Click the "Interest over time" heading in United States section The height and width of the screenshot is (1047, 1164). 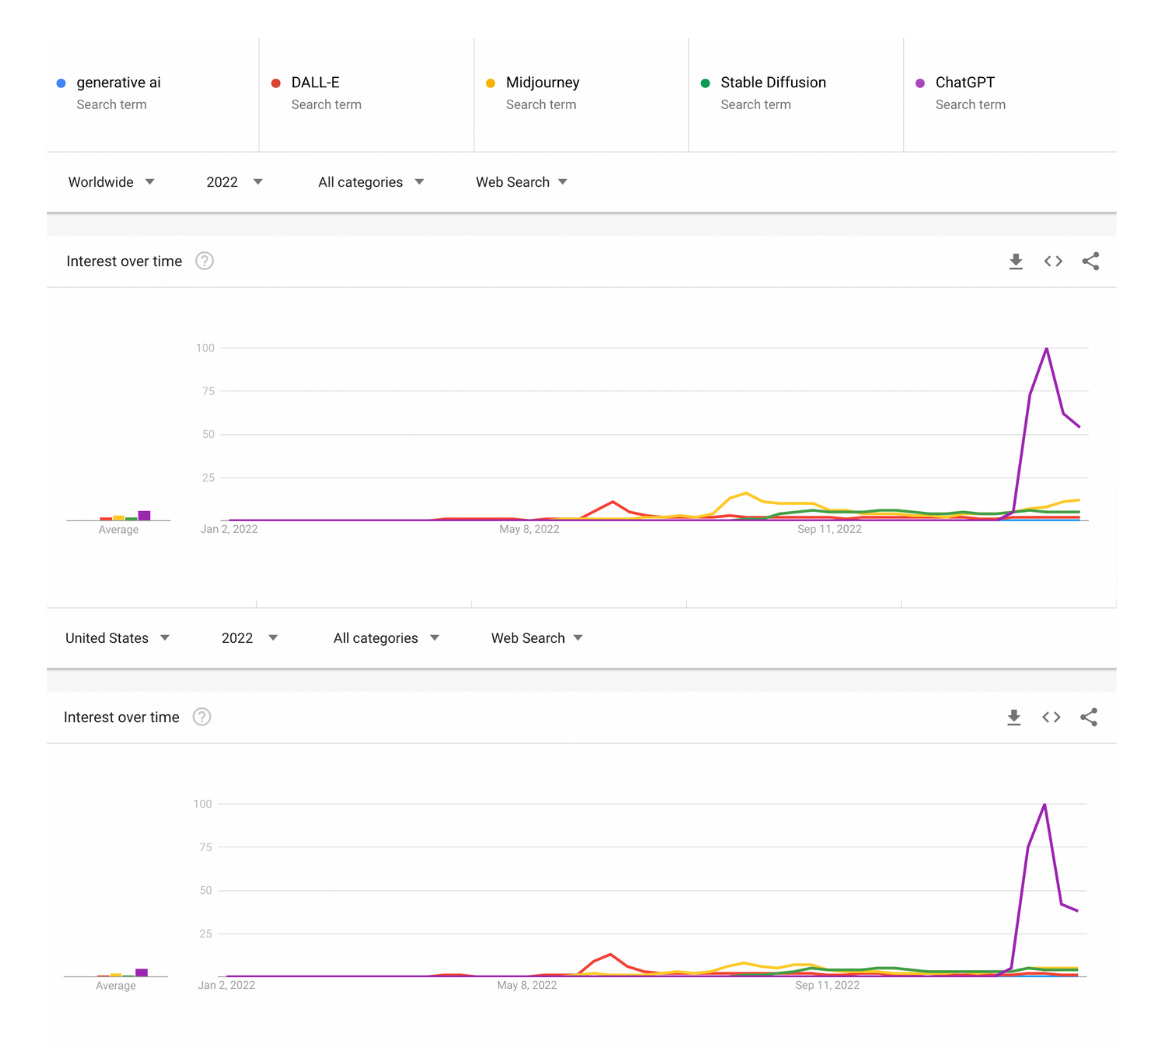click(x=122, y=717)
